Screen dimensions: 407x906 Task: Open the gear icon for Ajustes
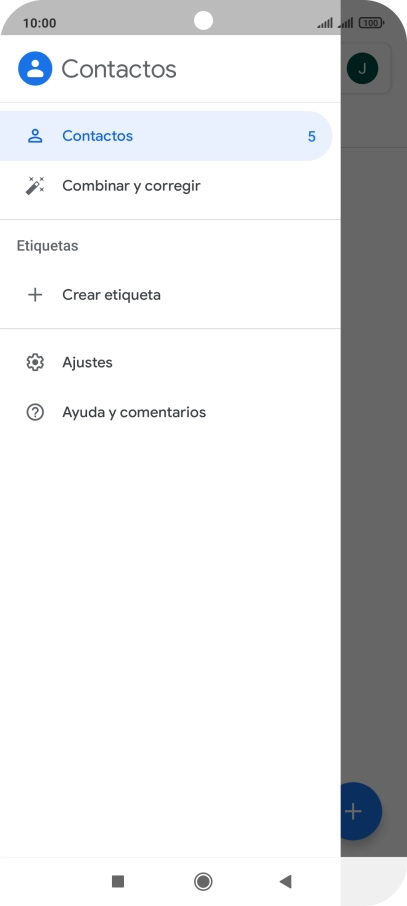coord(35,362)
